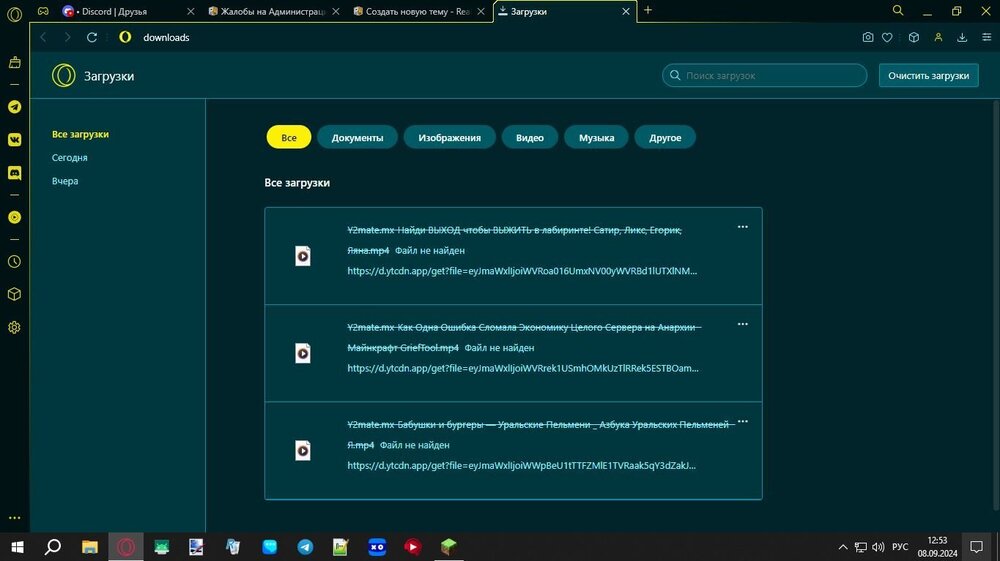Image resolution: width=1000 pixels, height=561 pixels.
Task: Select the Все filter chip
Action: [x=289, y=137]
